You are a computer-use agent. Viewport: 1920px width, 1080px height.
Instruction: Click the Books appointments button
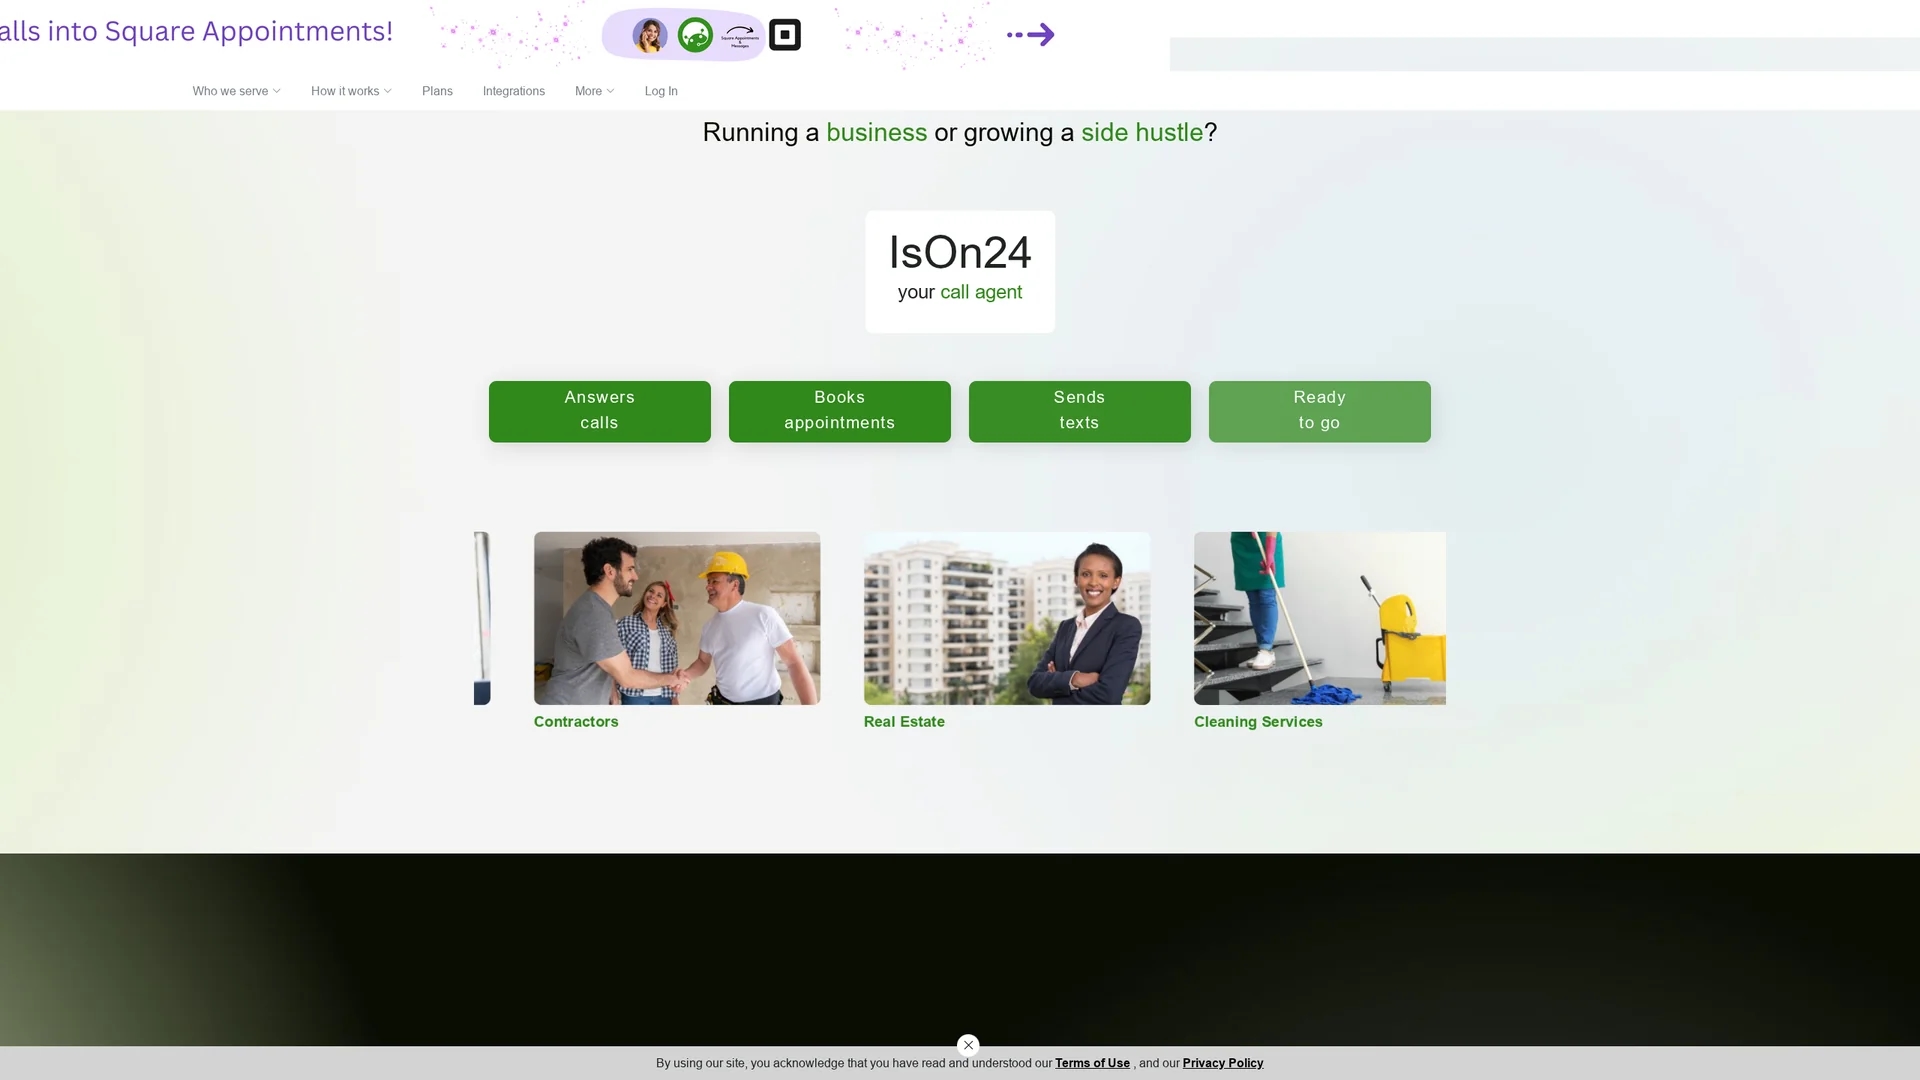(x=840, y=411)
